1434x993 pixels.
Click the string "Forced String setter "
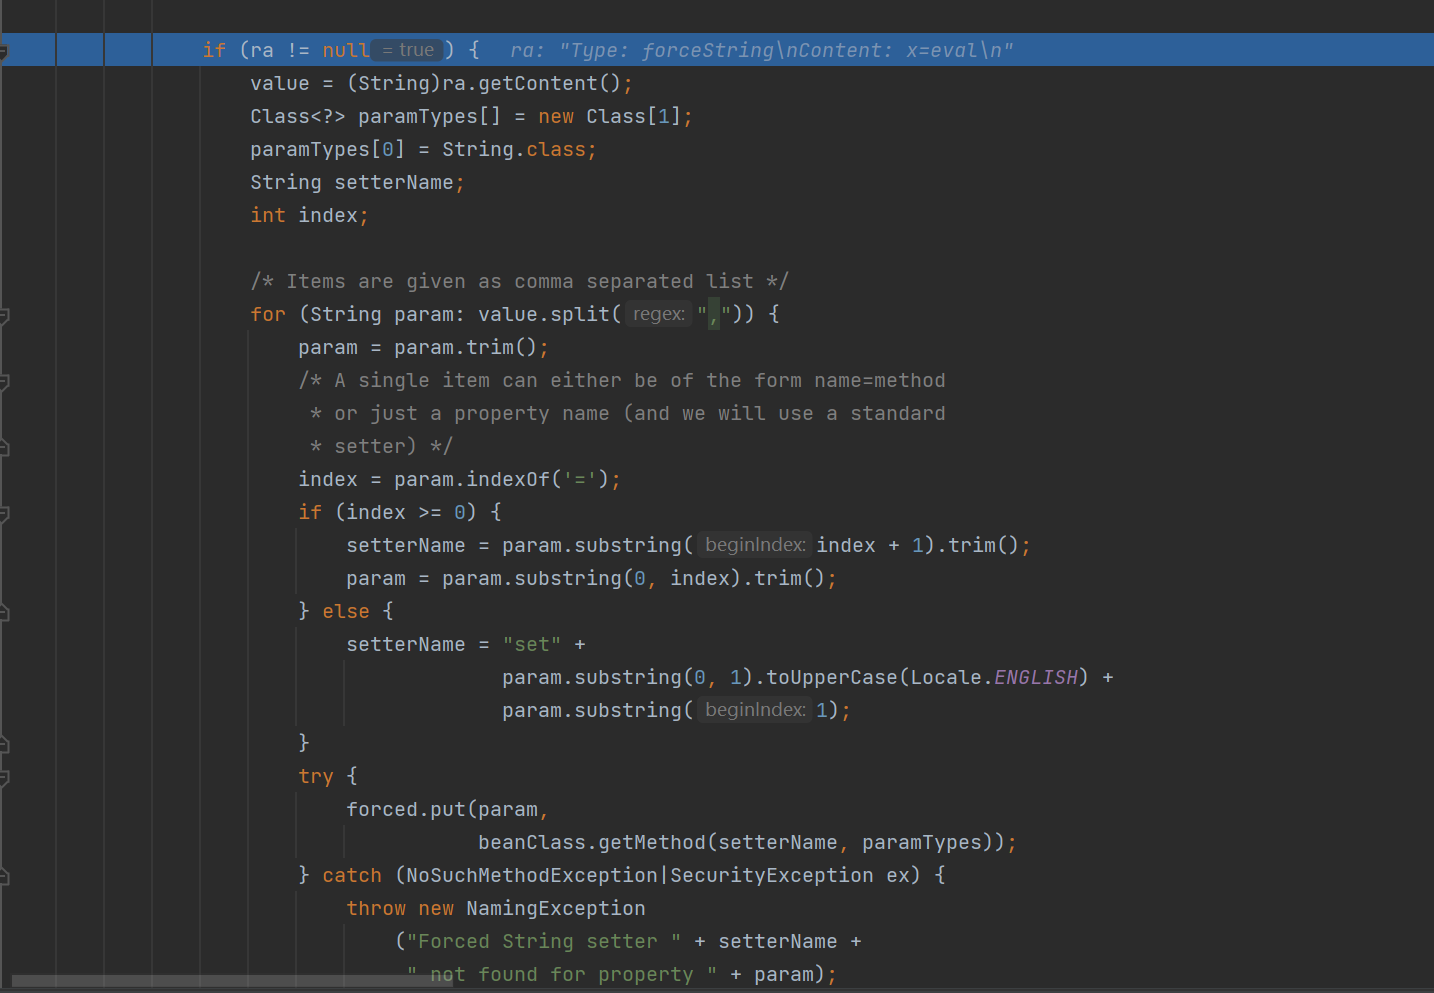tap(544, 941)
